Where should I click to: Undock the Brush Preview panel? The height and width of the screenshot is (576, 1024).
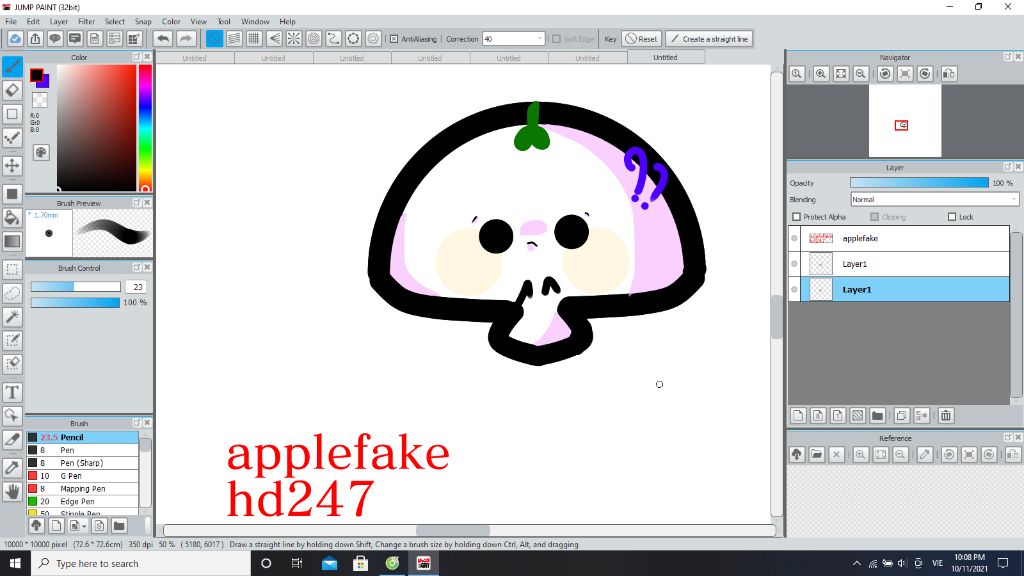tap(136, 203)
